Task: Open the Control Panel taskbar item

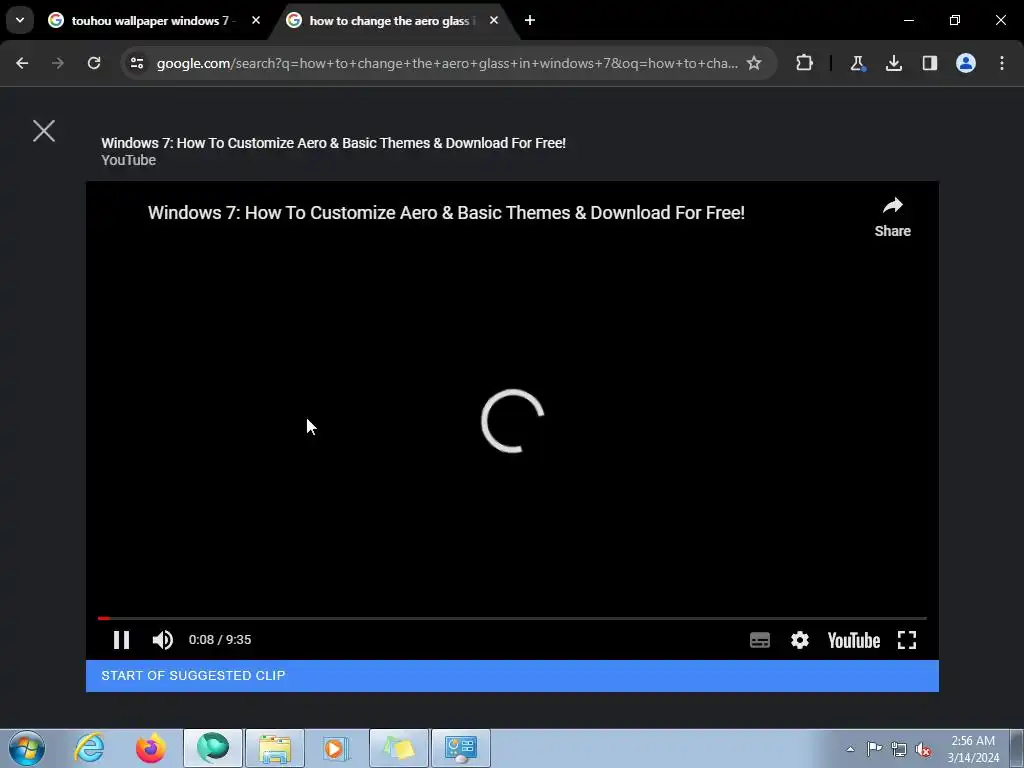Action: click(x=461, y=748)
